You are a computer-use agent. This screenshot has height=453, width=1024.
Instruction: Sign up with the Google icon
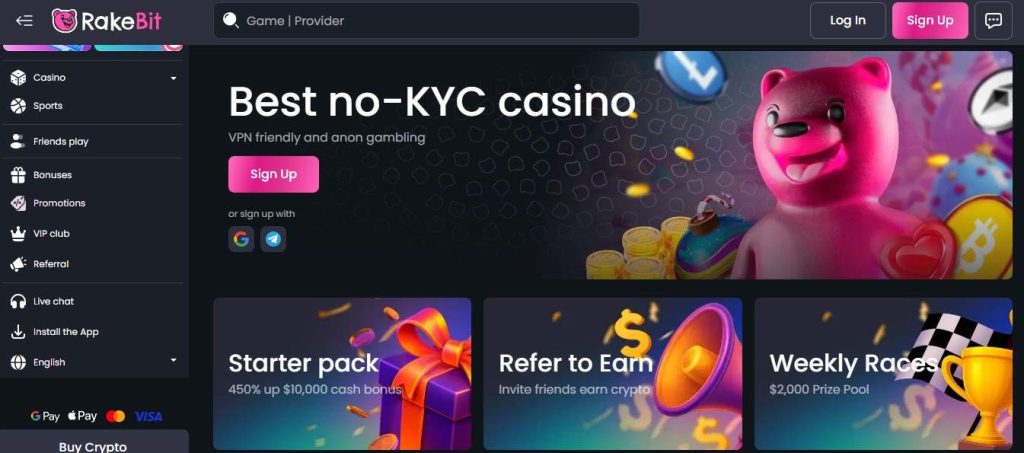click(241, 239)
